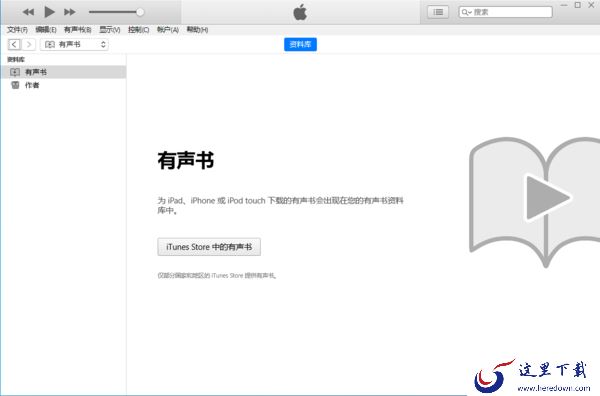Click the Apple logo in the header
Screen dimensions: 600x396
tap(300, 12)
